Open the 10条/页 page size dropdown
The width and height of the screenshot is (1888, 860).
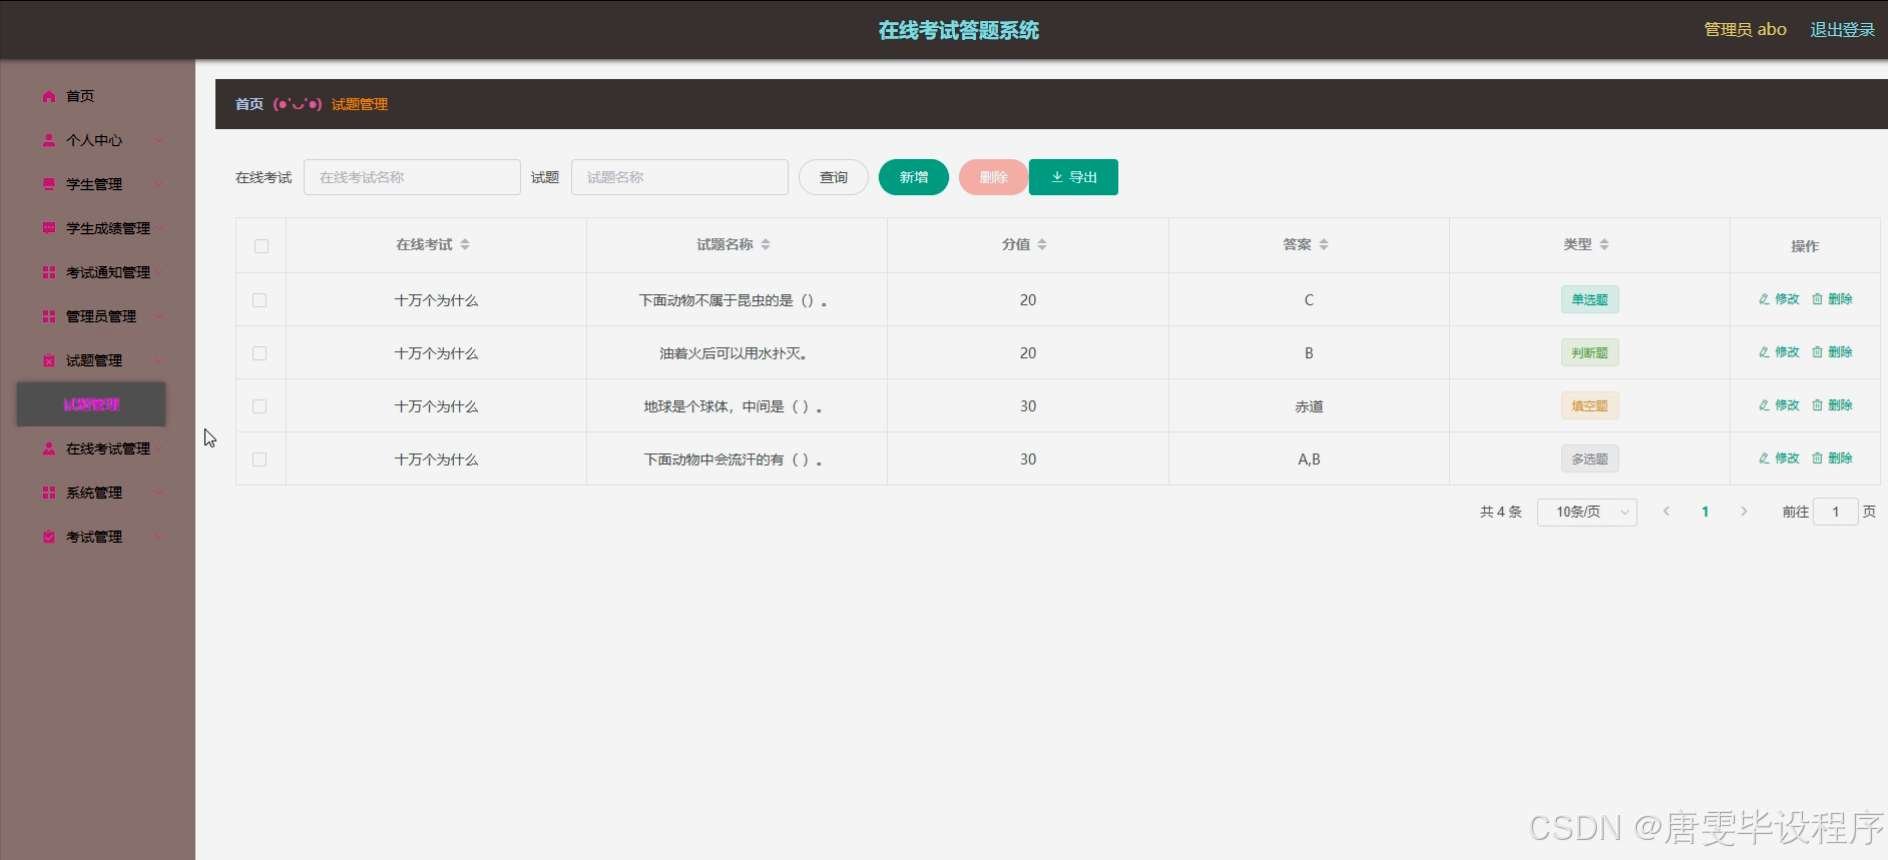(1587, 512)
